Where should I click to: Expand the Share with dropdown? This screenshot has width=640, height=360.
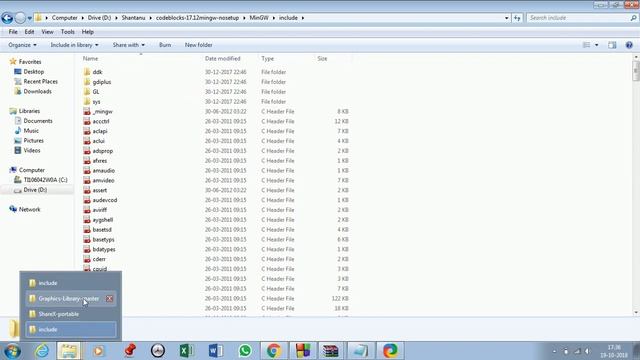[129, 45]
